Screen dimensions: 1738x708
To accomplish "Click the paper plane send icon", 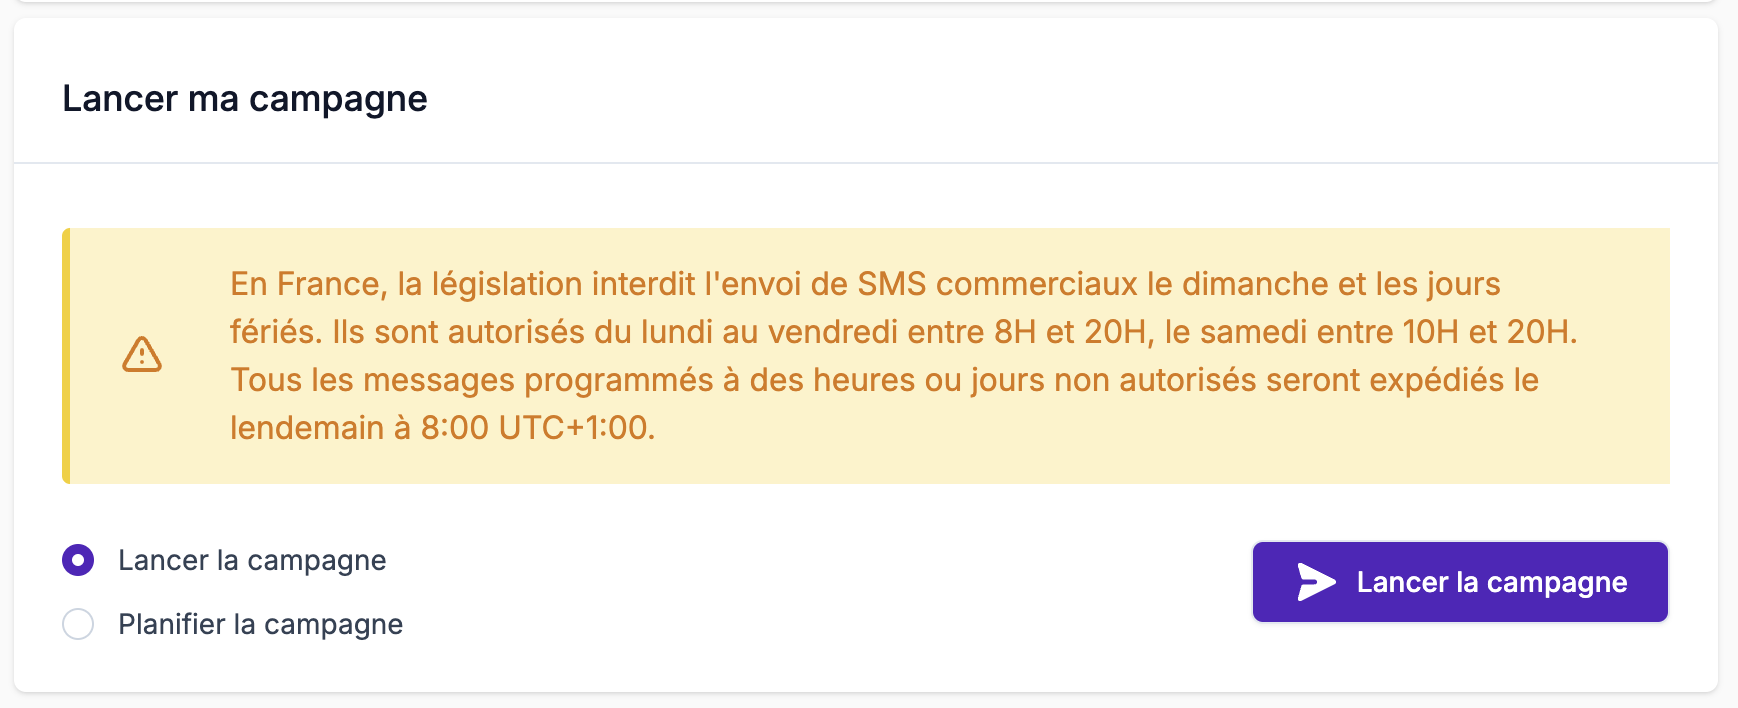I will (x=1316, y=582).
